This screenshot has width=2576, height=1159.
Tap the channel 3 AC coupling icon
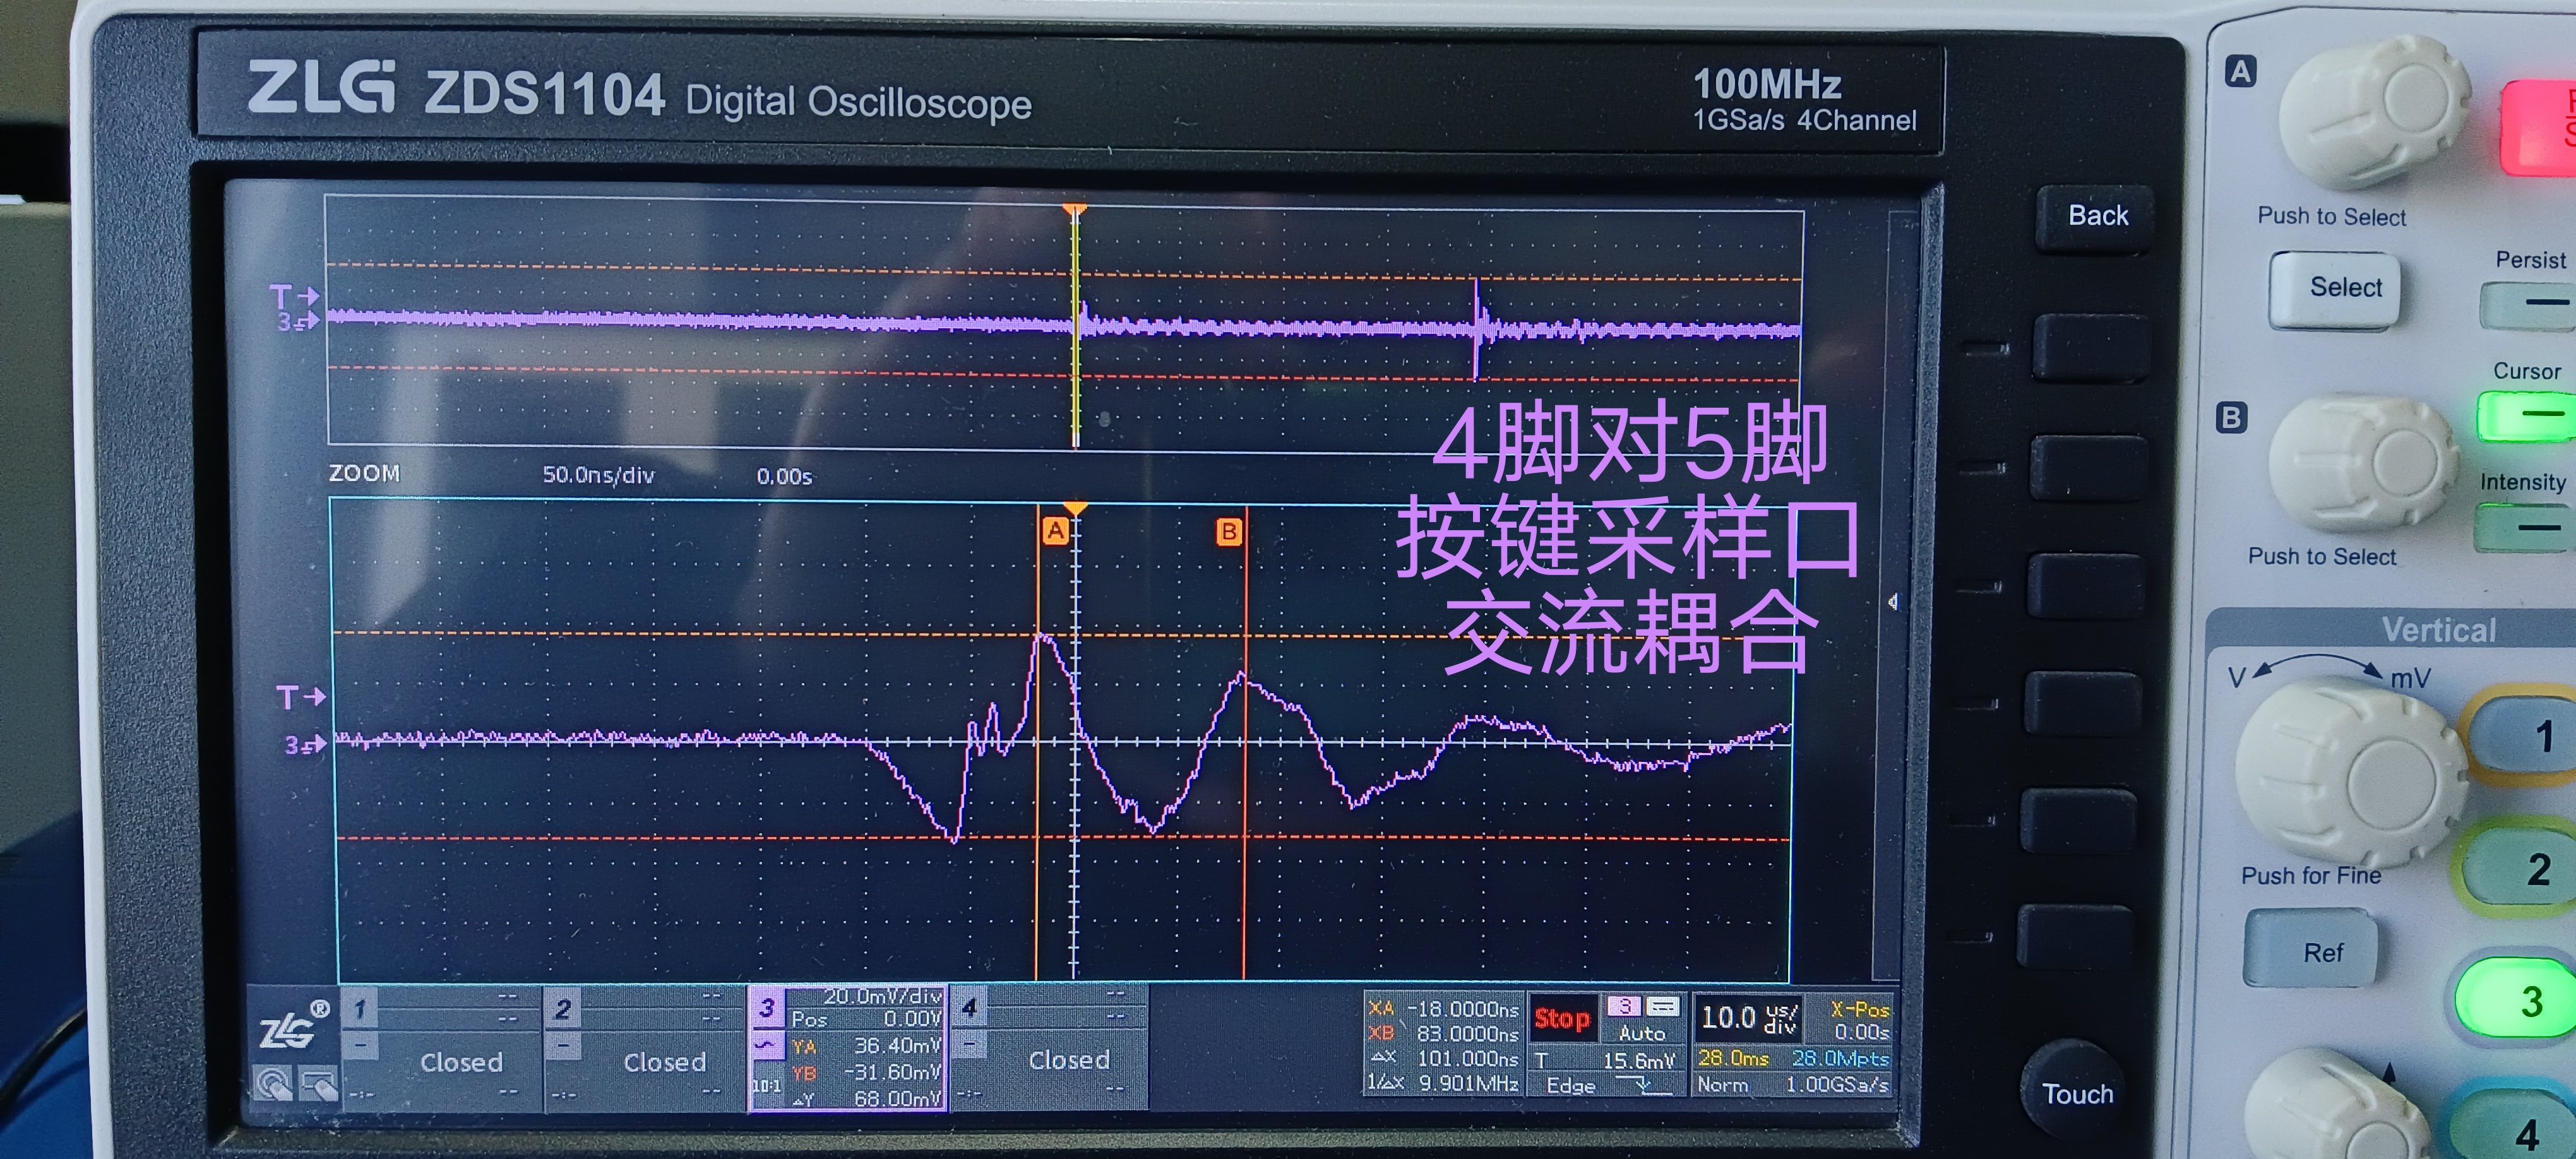(x=766, y=1045)
